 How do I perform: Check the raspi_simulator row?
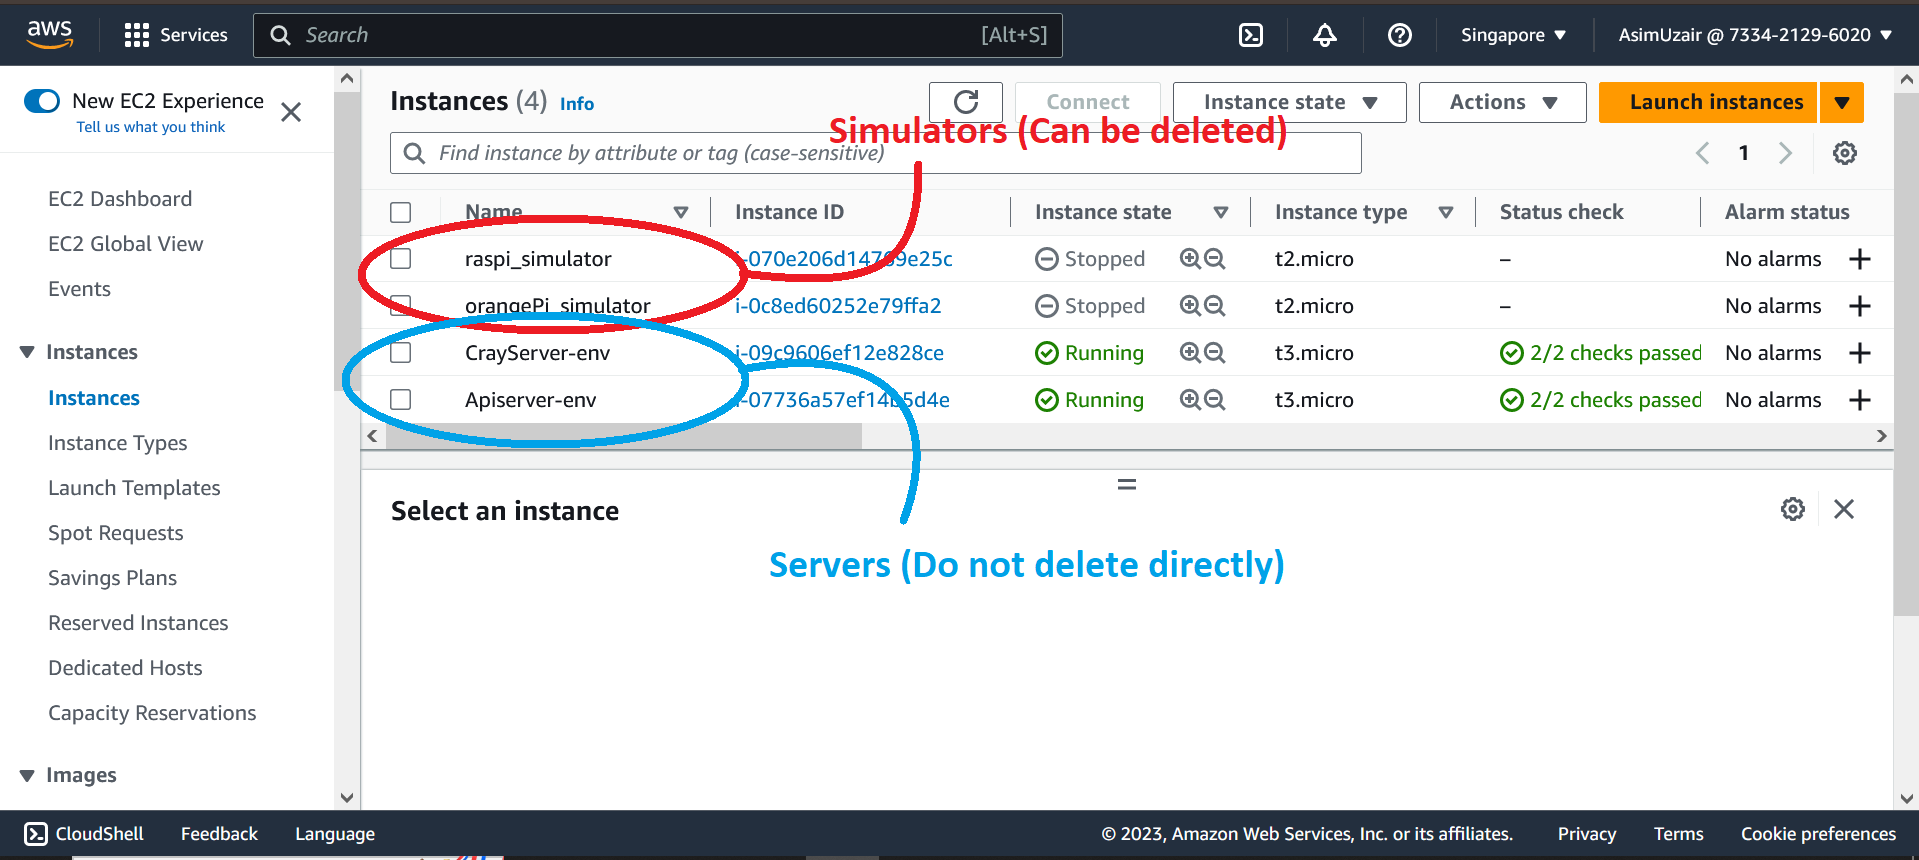(401, 259)
